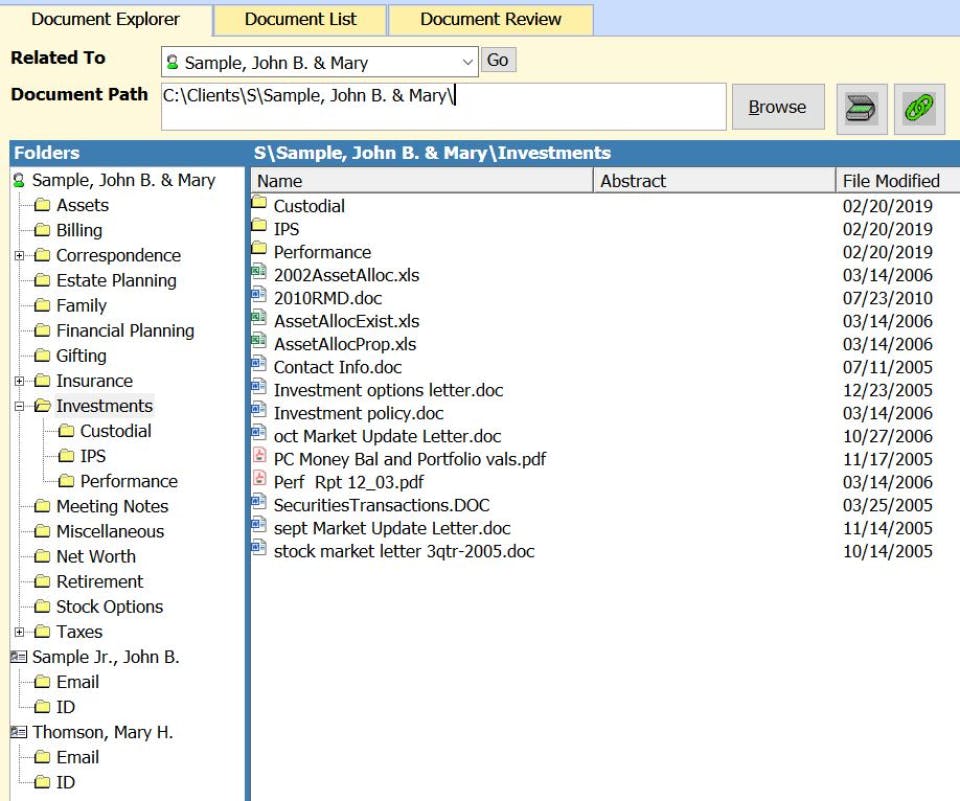Click the Assets folder icon in tree
The width and height of the screenshot is (960, 801).
42,205
